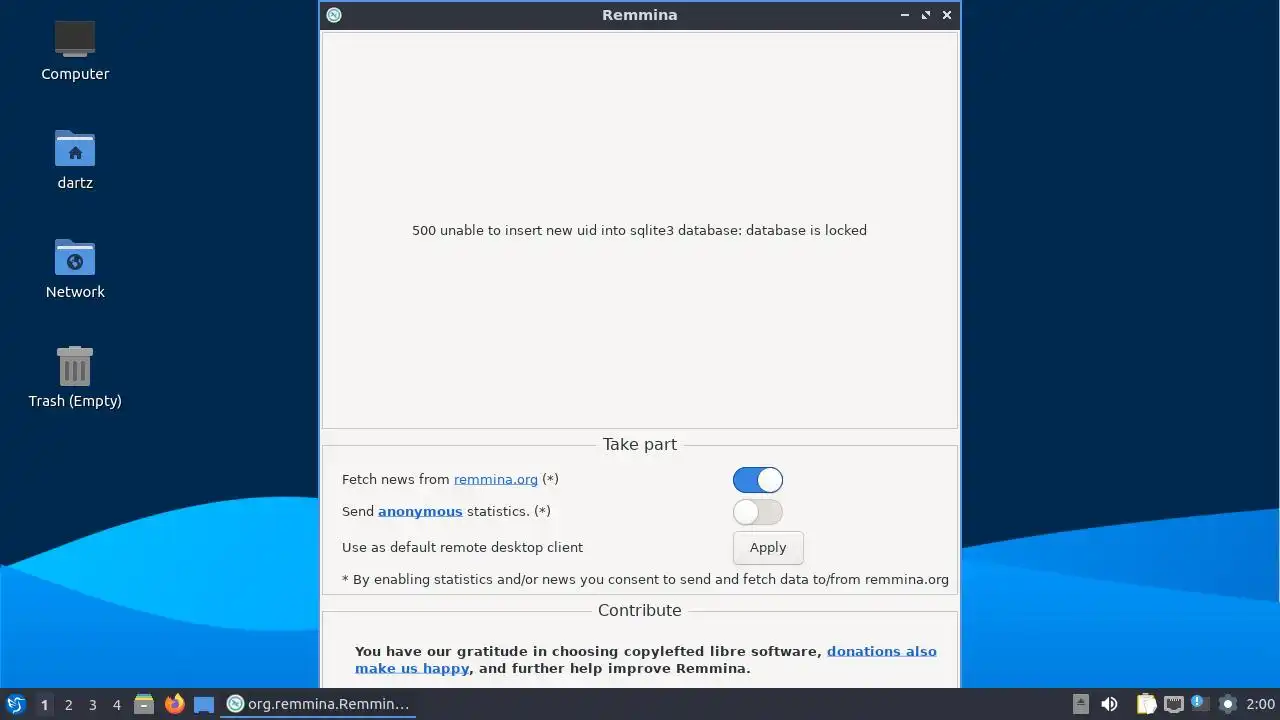This screenshot has height=720, width=1280.
Task: Click the '500 unable to insert new uid' error text
Action: pos(639,230)
